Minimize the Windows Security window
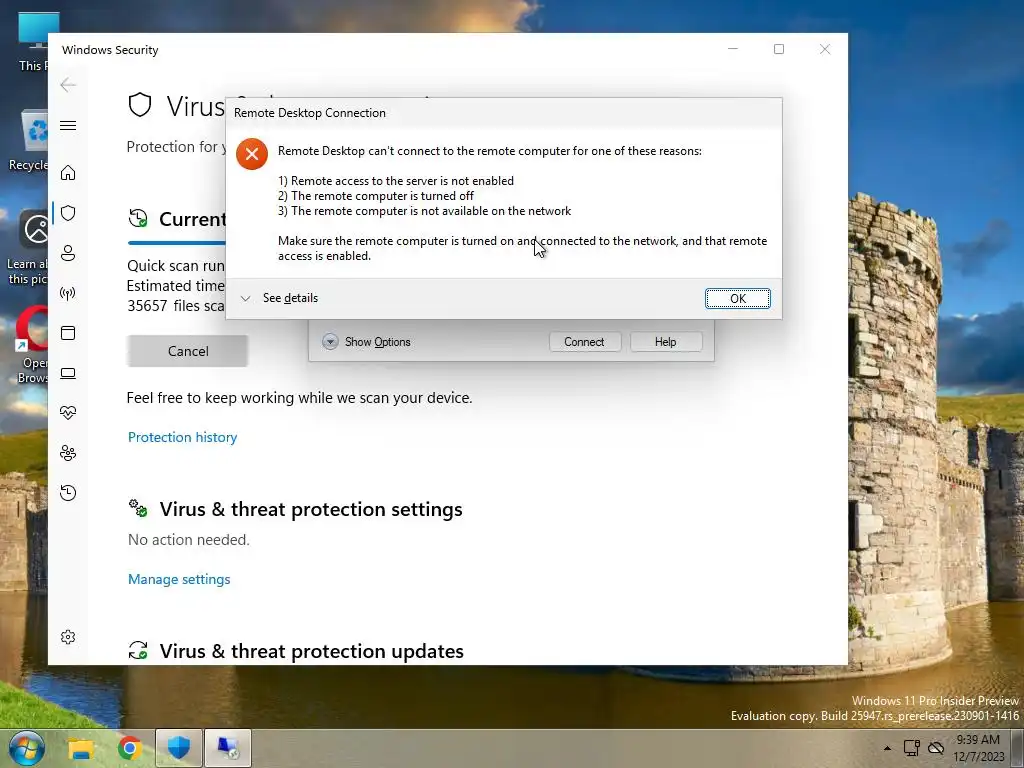The height and width of the screenshot is (768, 1024). pos(733,49)
